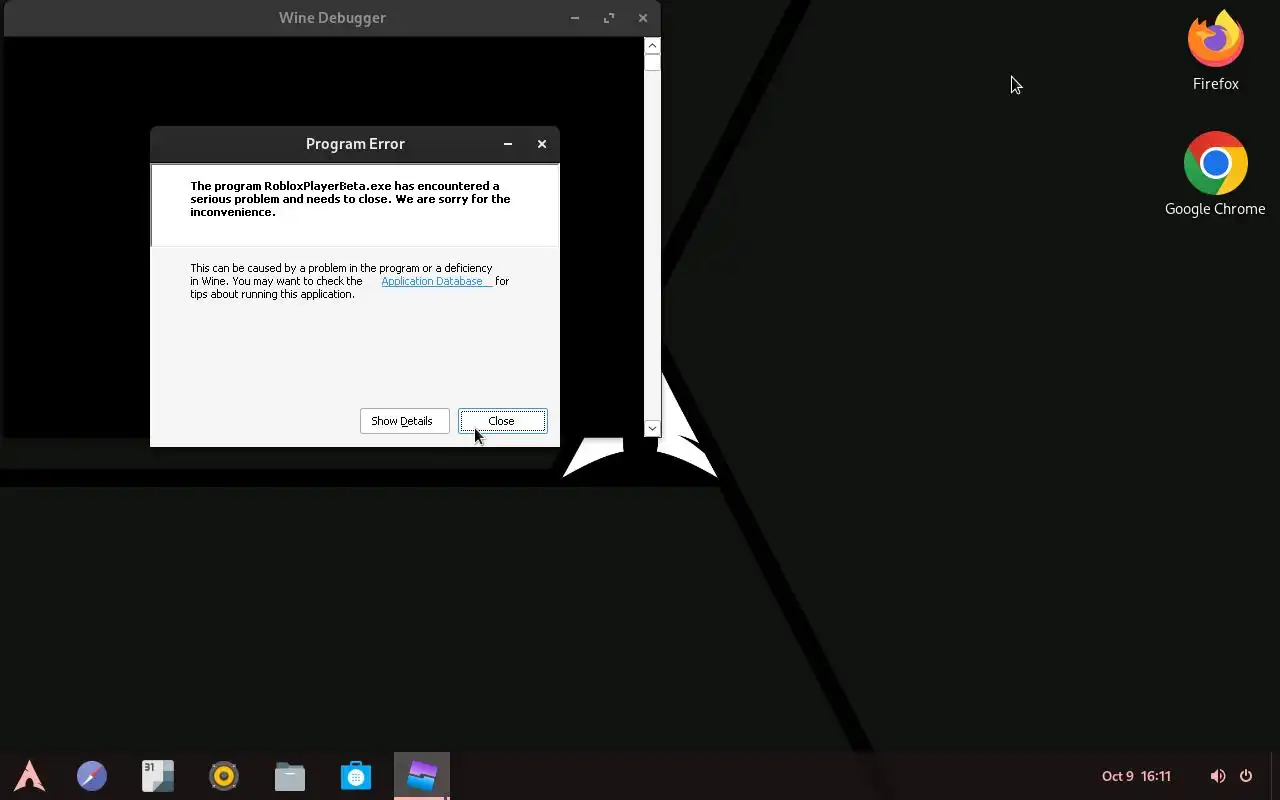Open the power menu in system tray
The height and width of the screenshot is (800, 1280).
tap(1246, 776)
